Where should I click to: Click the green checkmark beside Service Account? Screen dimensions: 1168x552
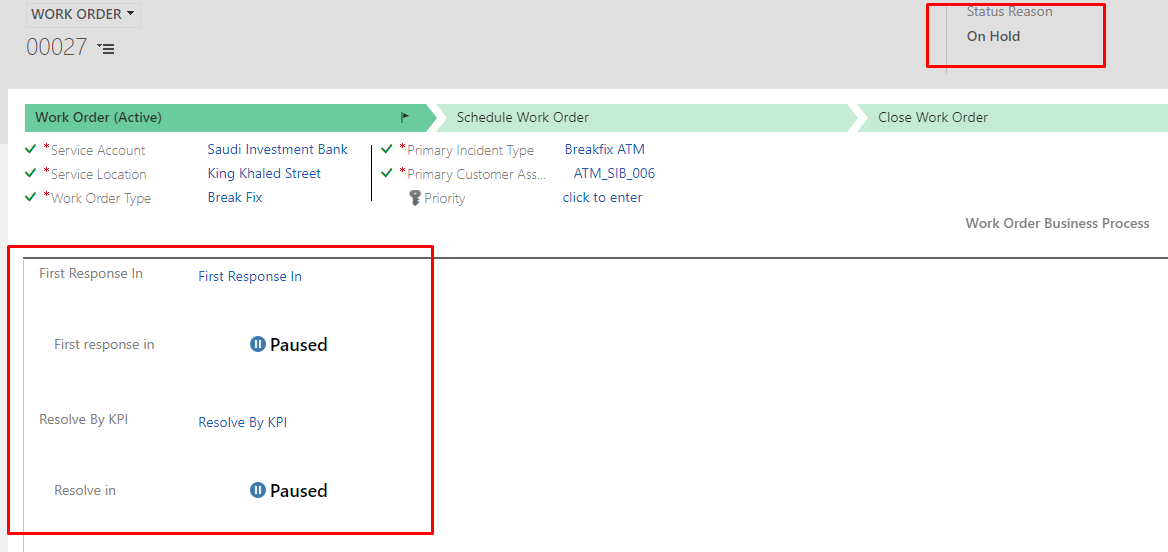tap(31, 150)
